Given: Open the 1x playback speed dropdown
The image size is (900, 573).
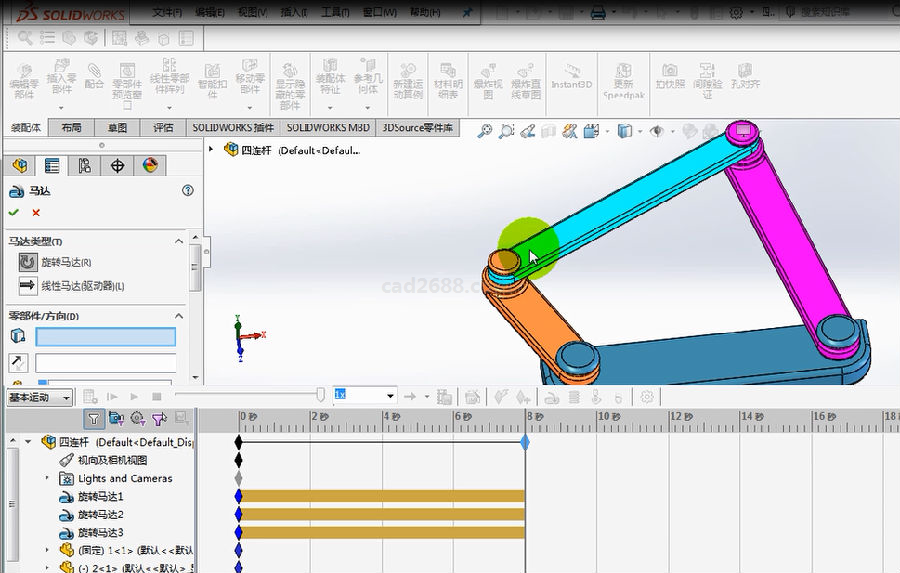Looking at the screenshot, I should tap(390, 396).
